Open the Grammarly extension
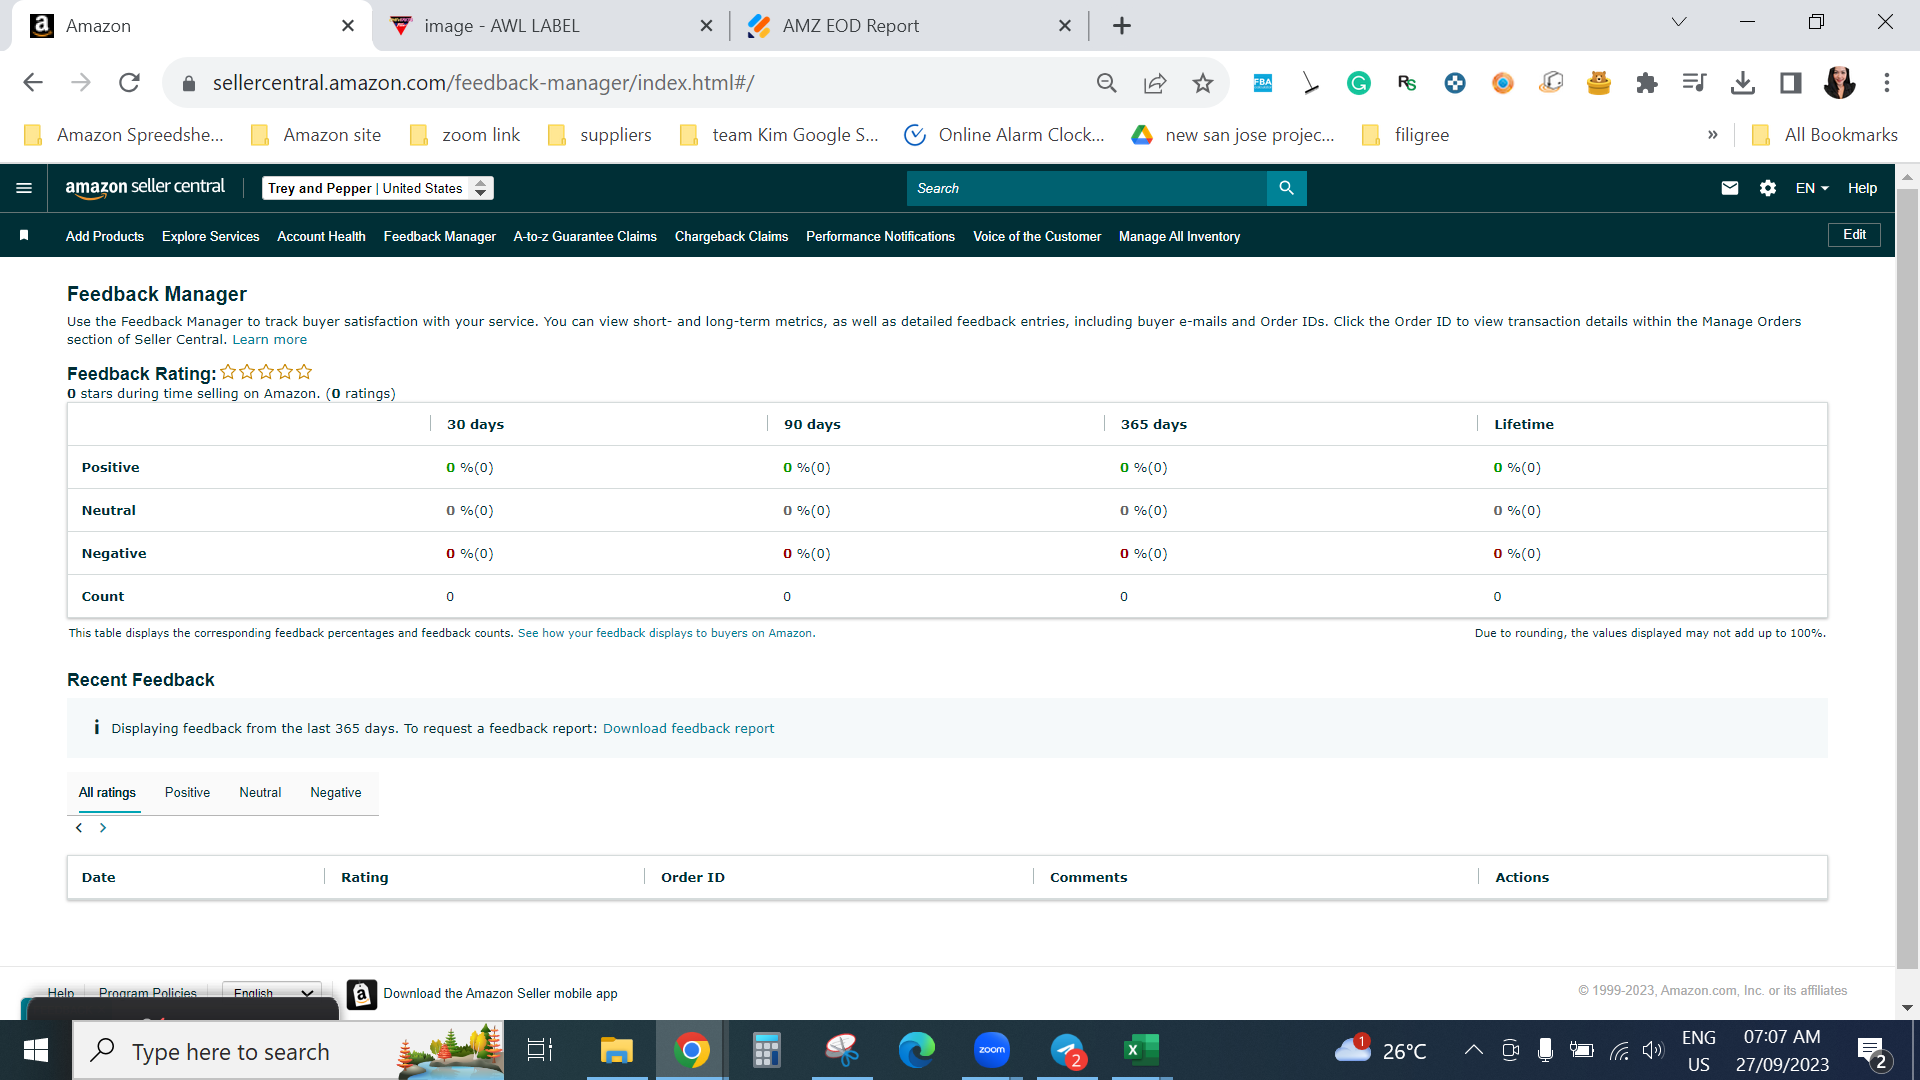The height and width of the screenshot is (1080, 1920). coord(1358,83)
